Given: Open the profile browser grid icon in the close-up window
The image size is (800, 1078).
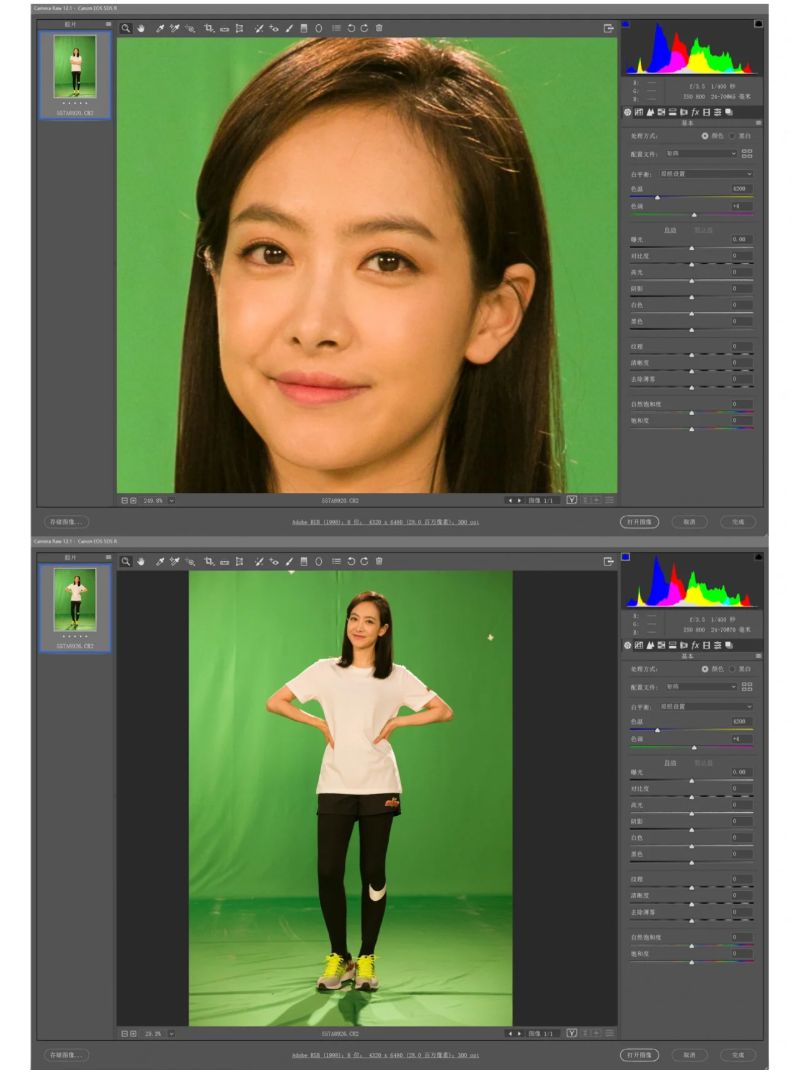Looking at the screenshot, I should pyautogui.click(x=747, y=153).
